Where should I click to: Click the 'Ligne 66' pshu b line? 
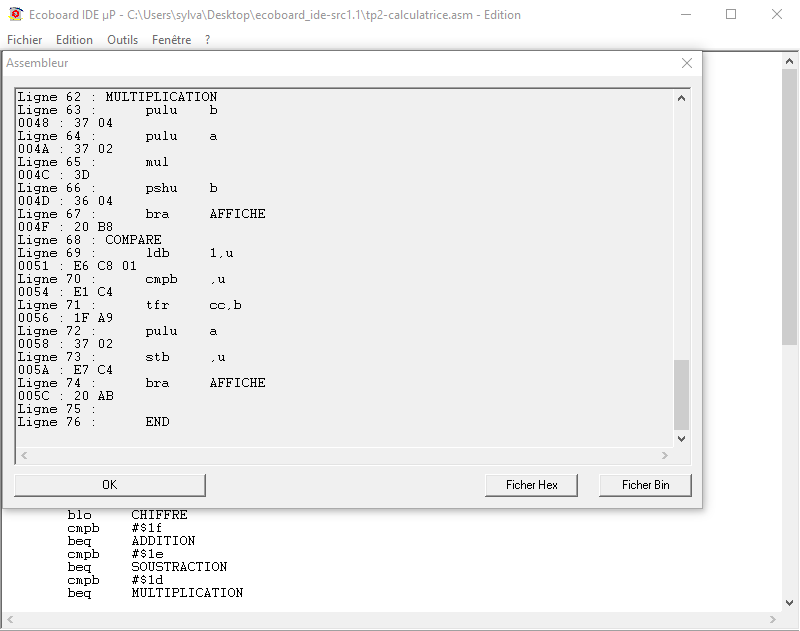tap(118, 188)
